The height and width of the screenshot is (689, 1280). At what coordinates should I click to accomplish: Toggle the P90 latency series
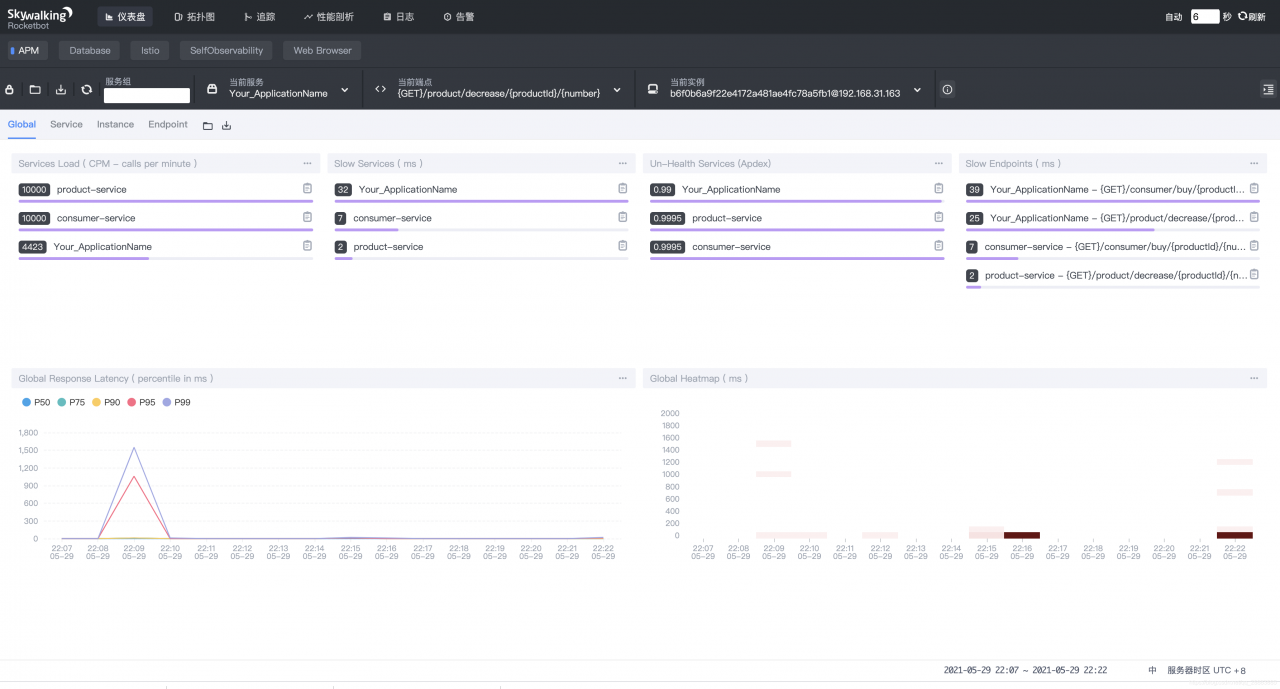106,402
